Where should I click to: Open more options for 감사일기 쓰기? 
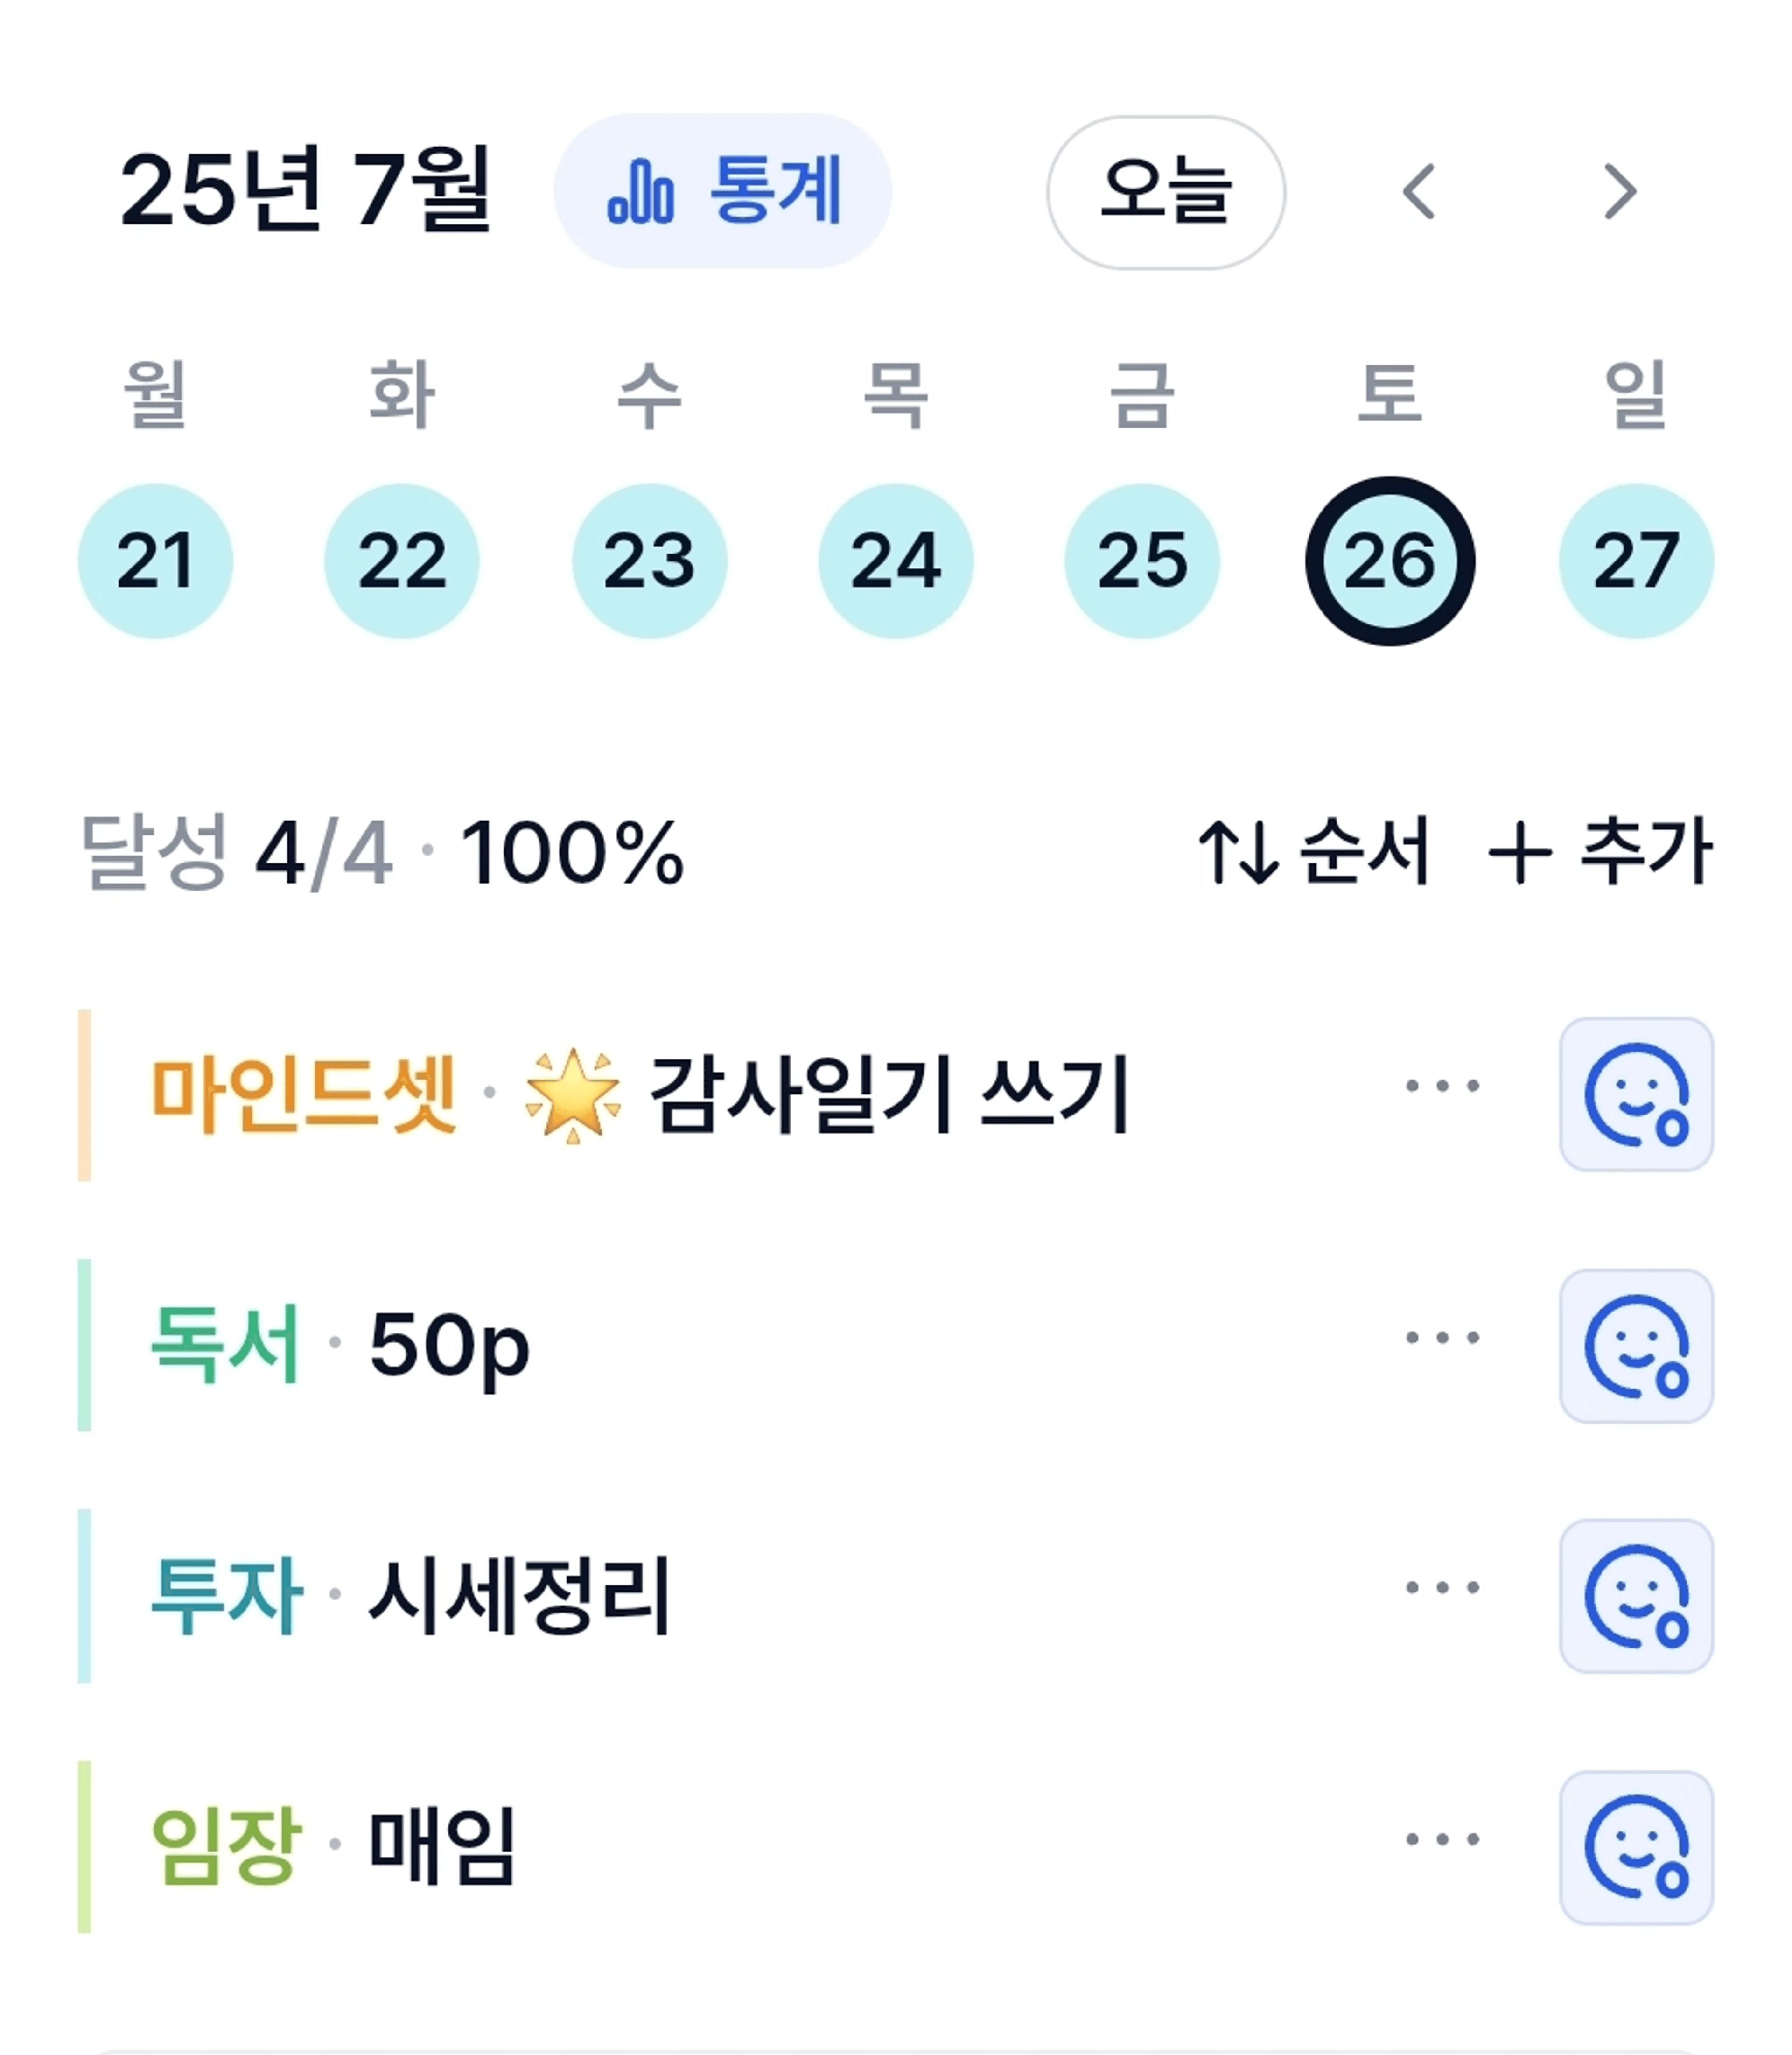1442,1085
